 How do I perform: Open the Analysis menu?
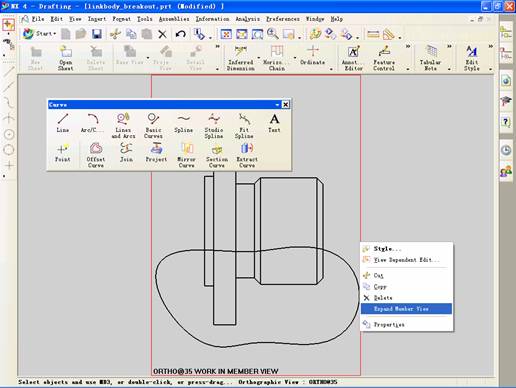[247, 19]
